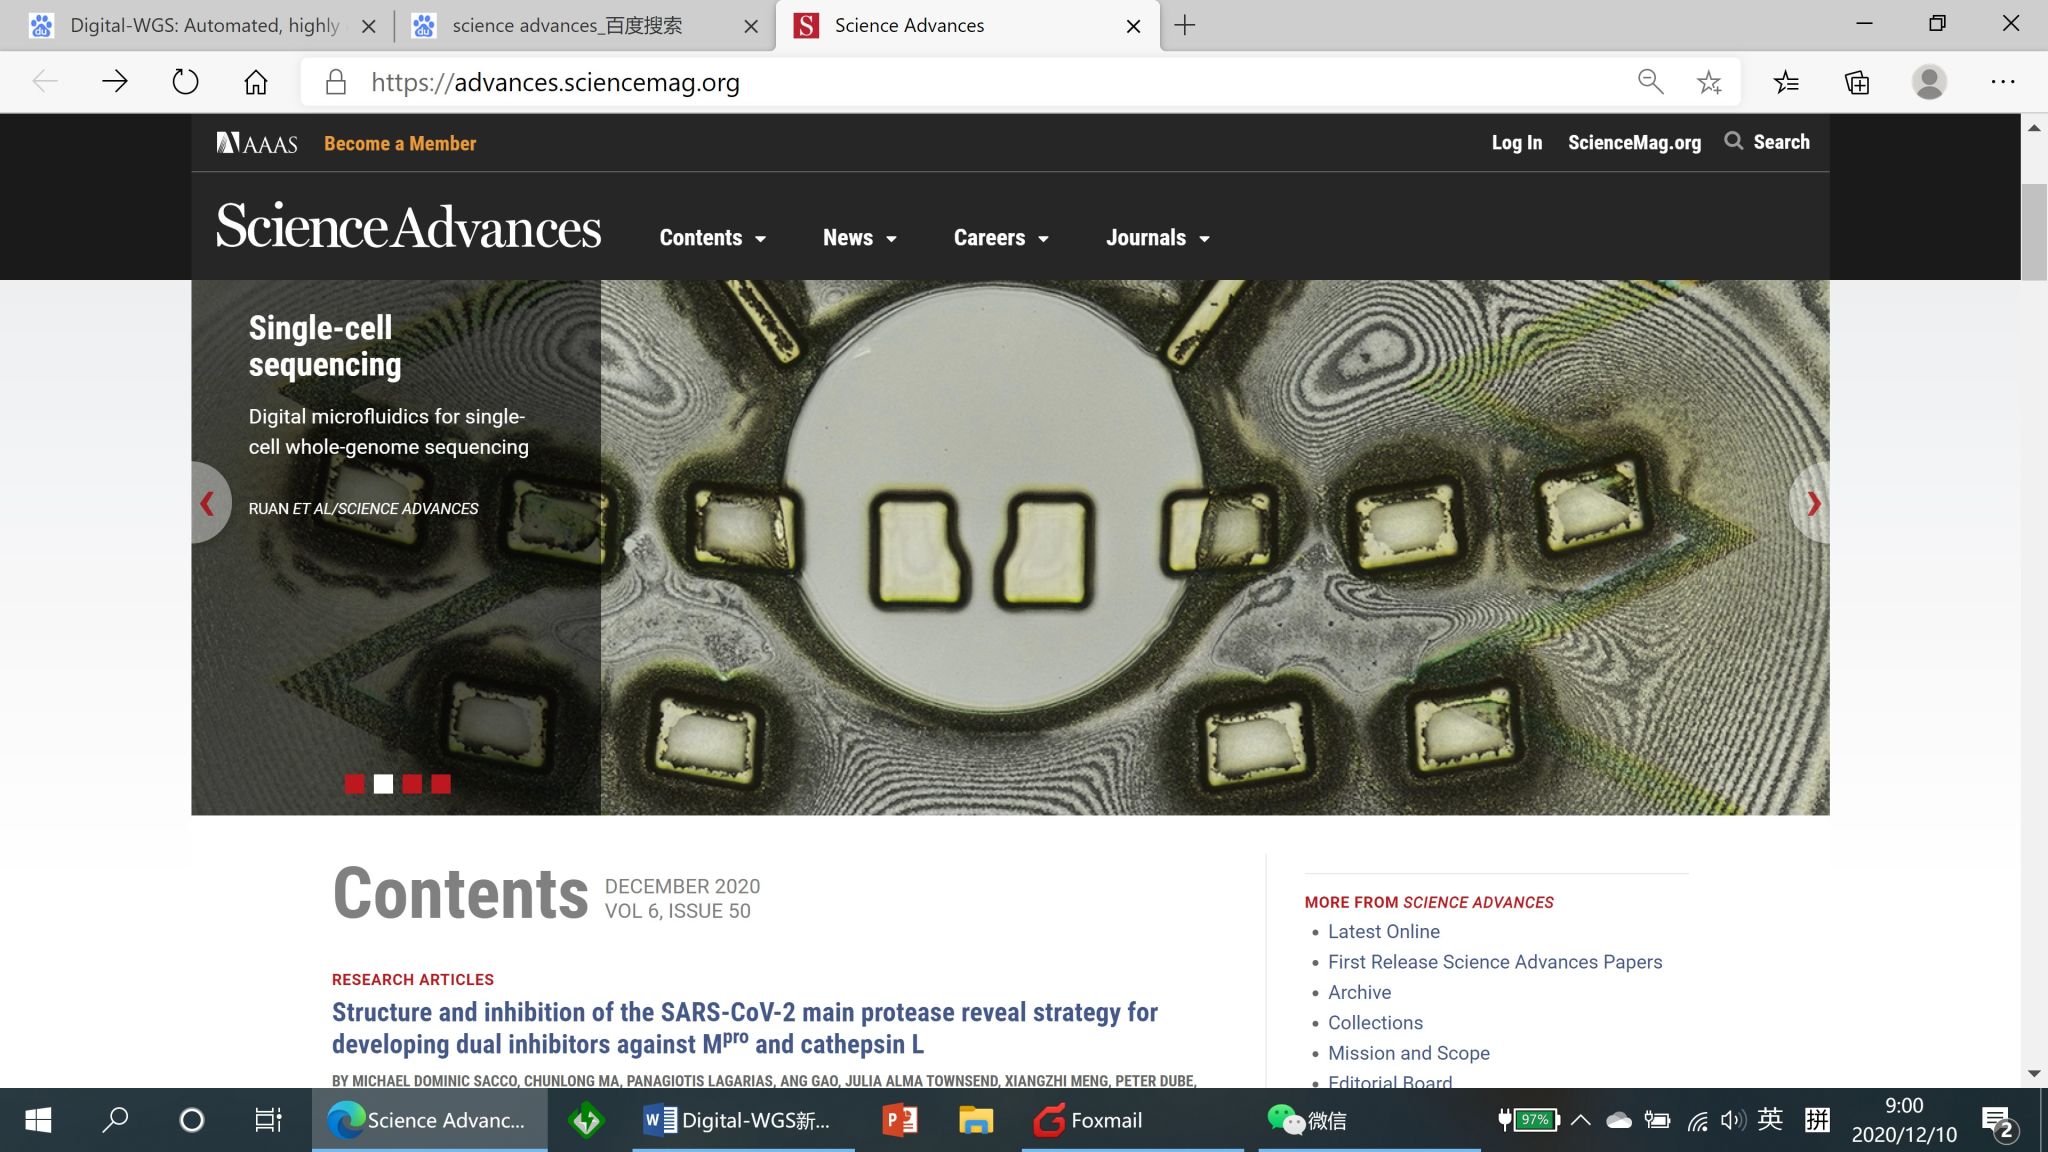Click the home page icon
The width and height of the screenshot is (2048, 1152).
pos(256,82)
